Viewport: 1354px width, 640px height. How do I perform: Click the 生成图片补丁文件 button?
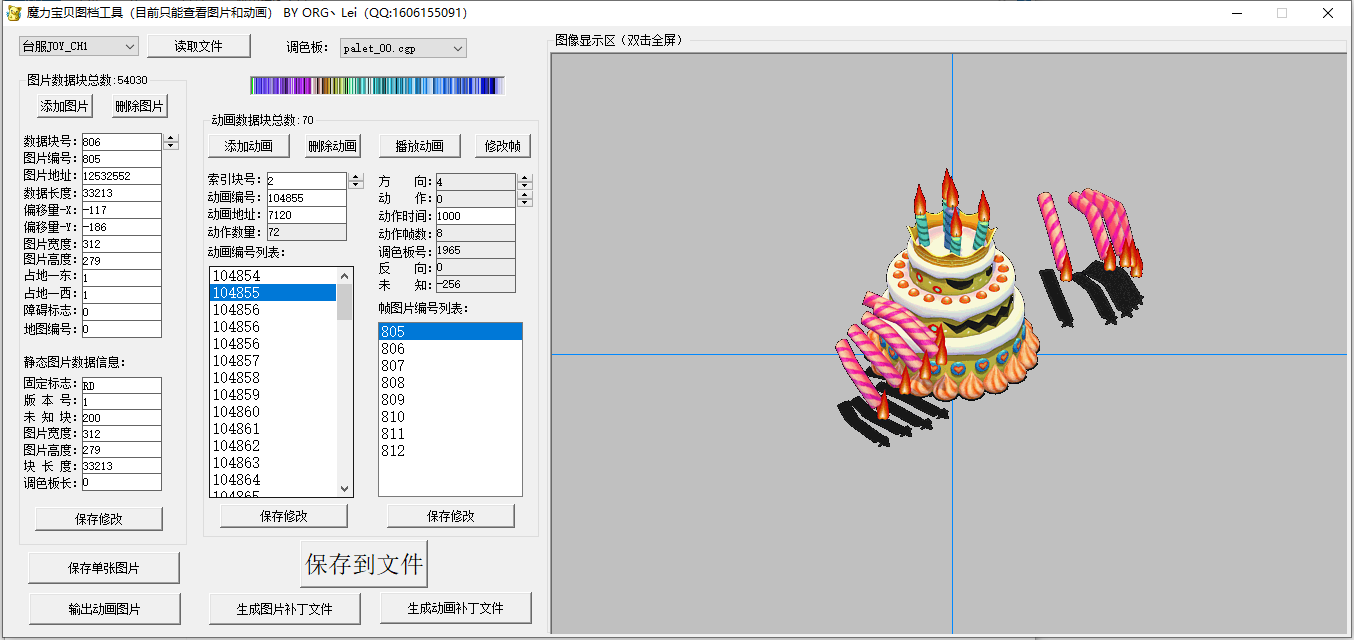(x=285, y=608)
